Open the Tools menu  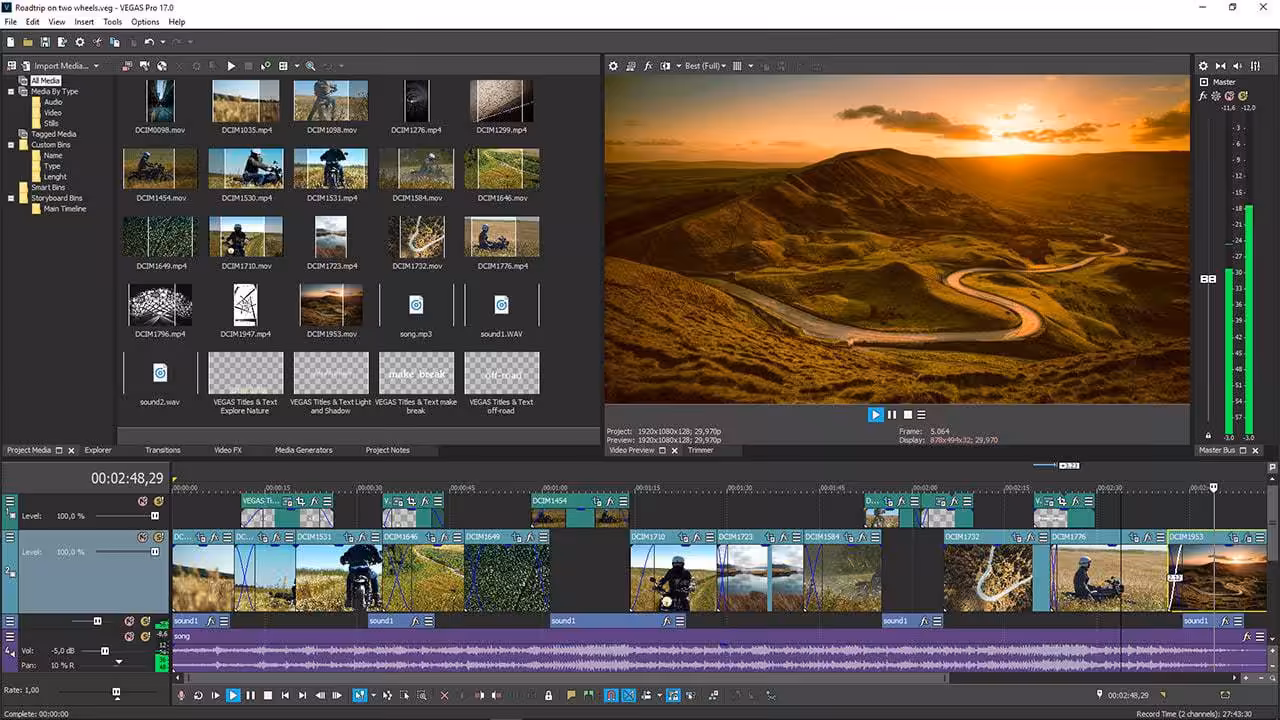(112, 22)
